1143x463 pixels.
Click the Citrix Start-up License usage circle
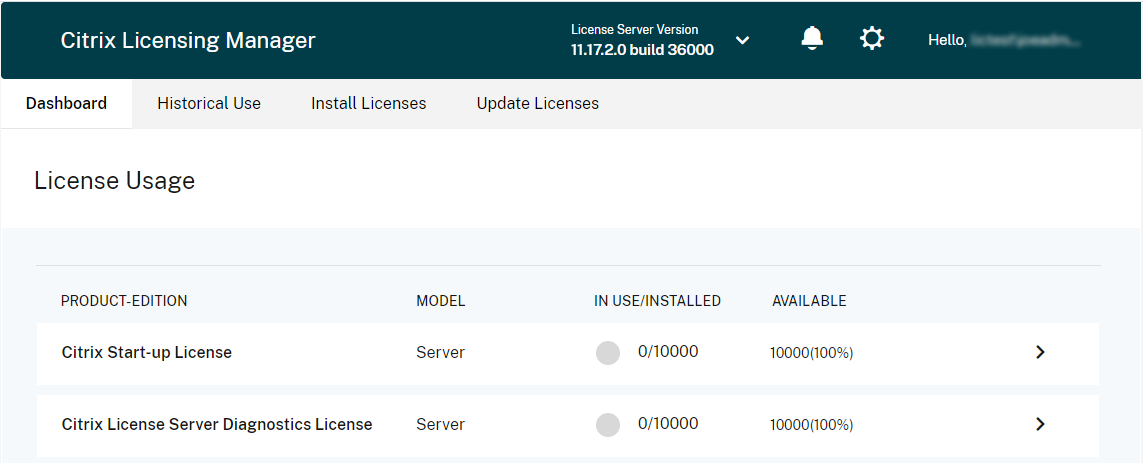click(x=608, y=353)
